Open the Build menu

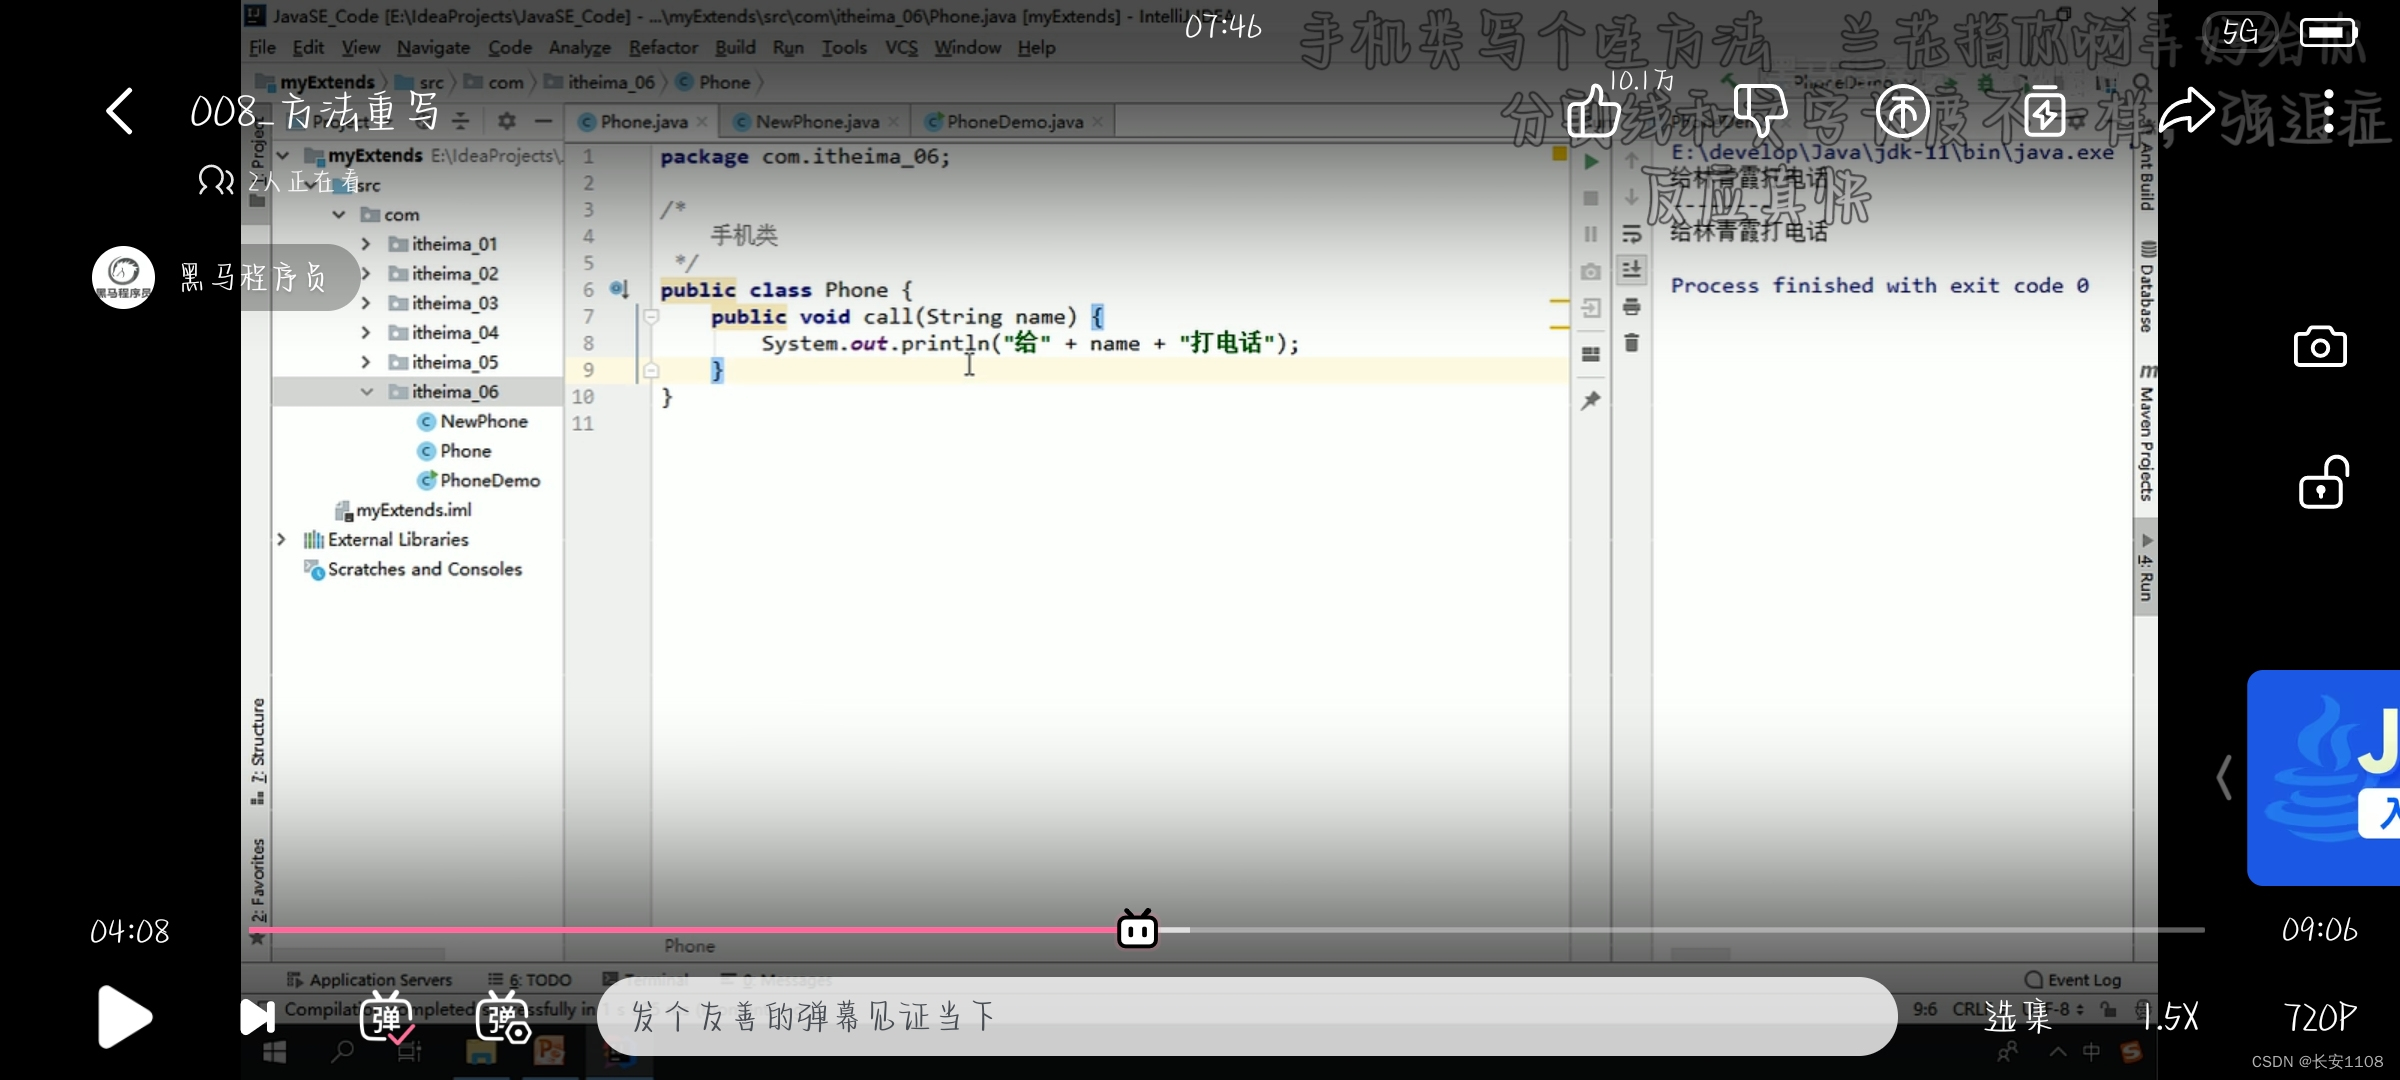[735, 47]
